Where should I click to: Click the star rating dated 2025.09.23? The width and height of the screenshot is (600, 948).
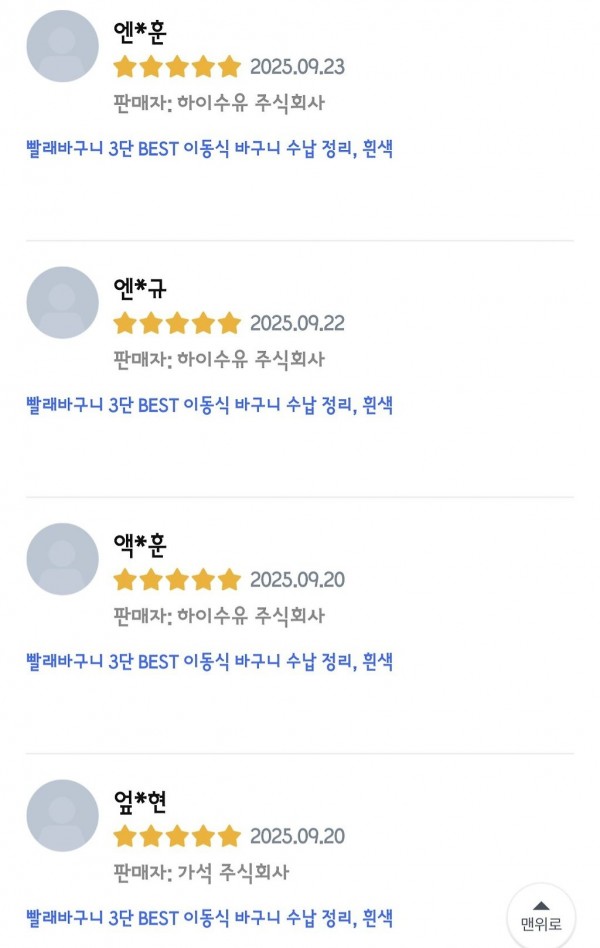pos(177,67)
